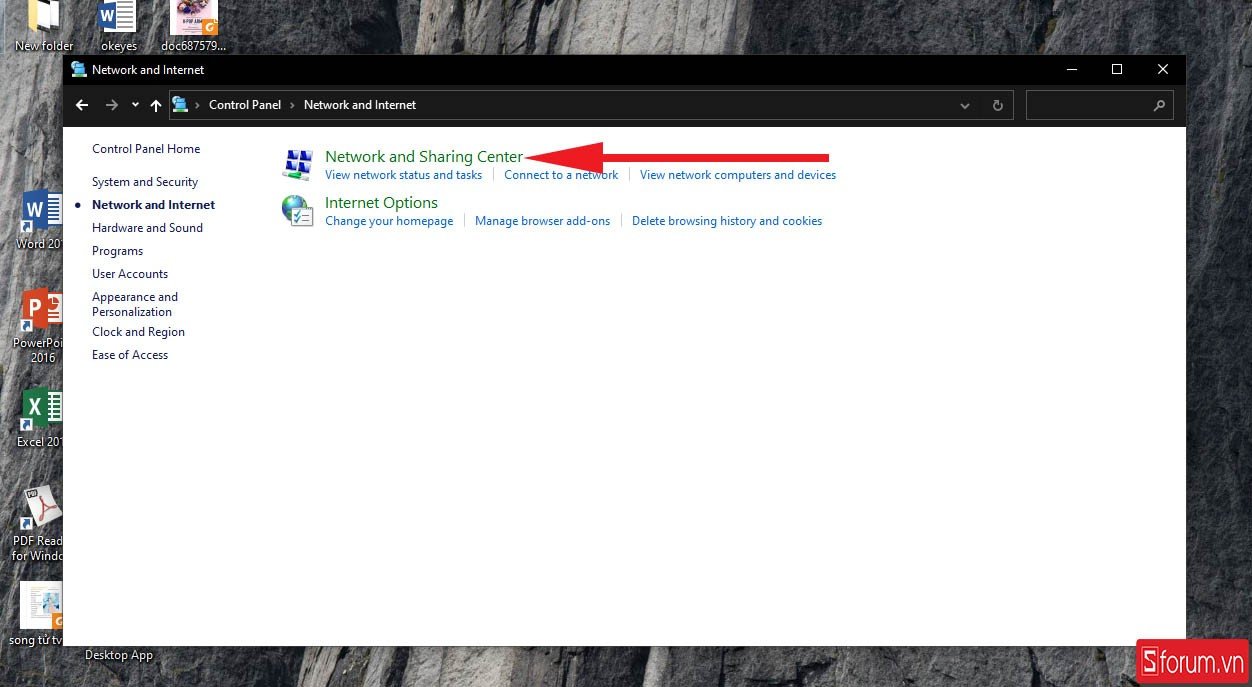Open Delete browsing history and cookies

tap(727, 220)
